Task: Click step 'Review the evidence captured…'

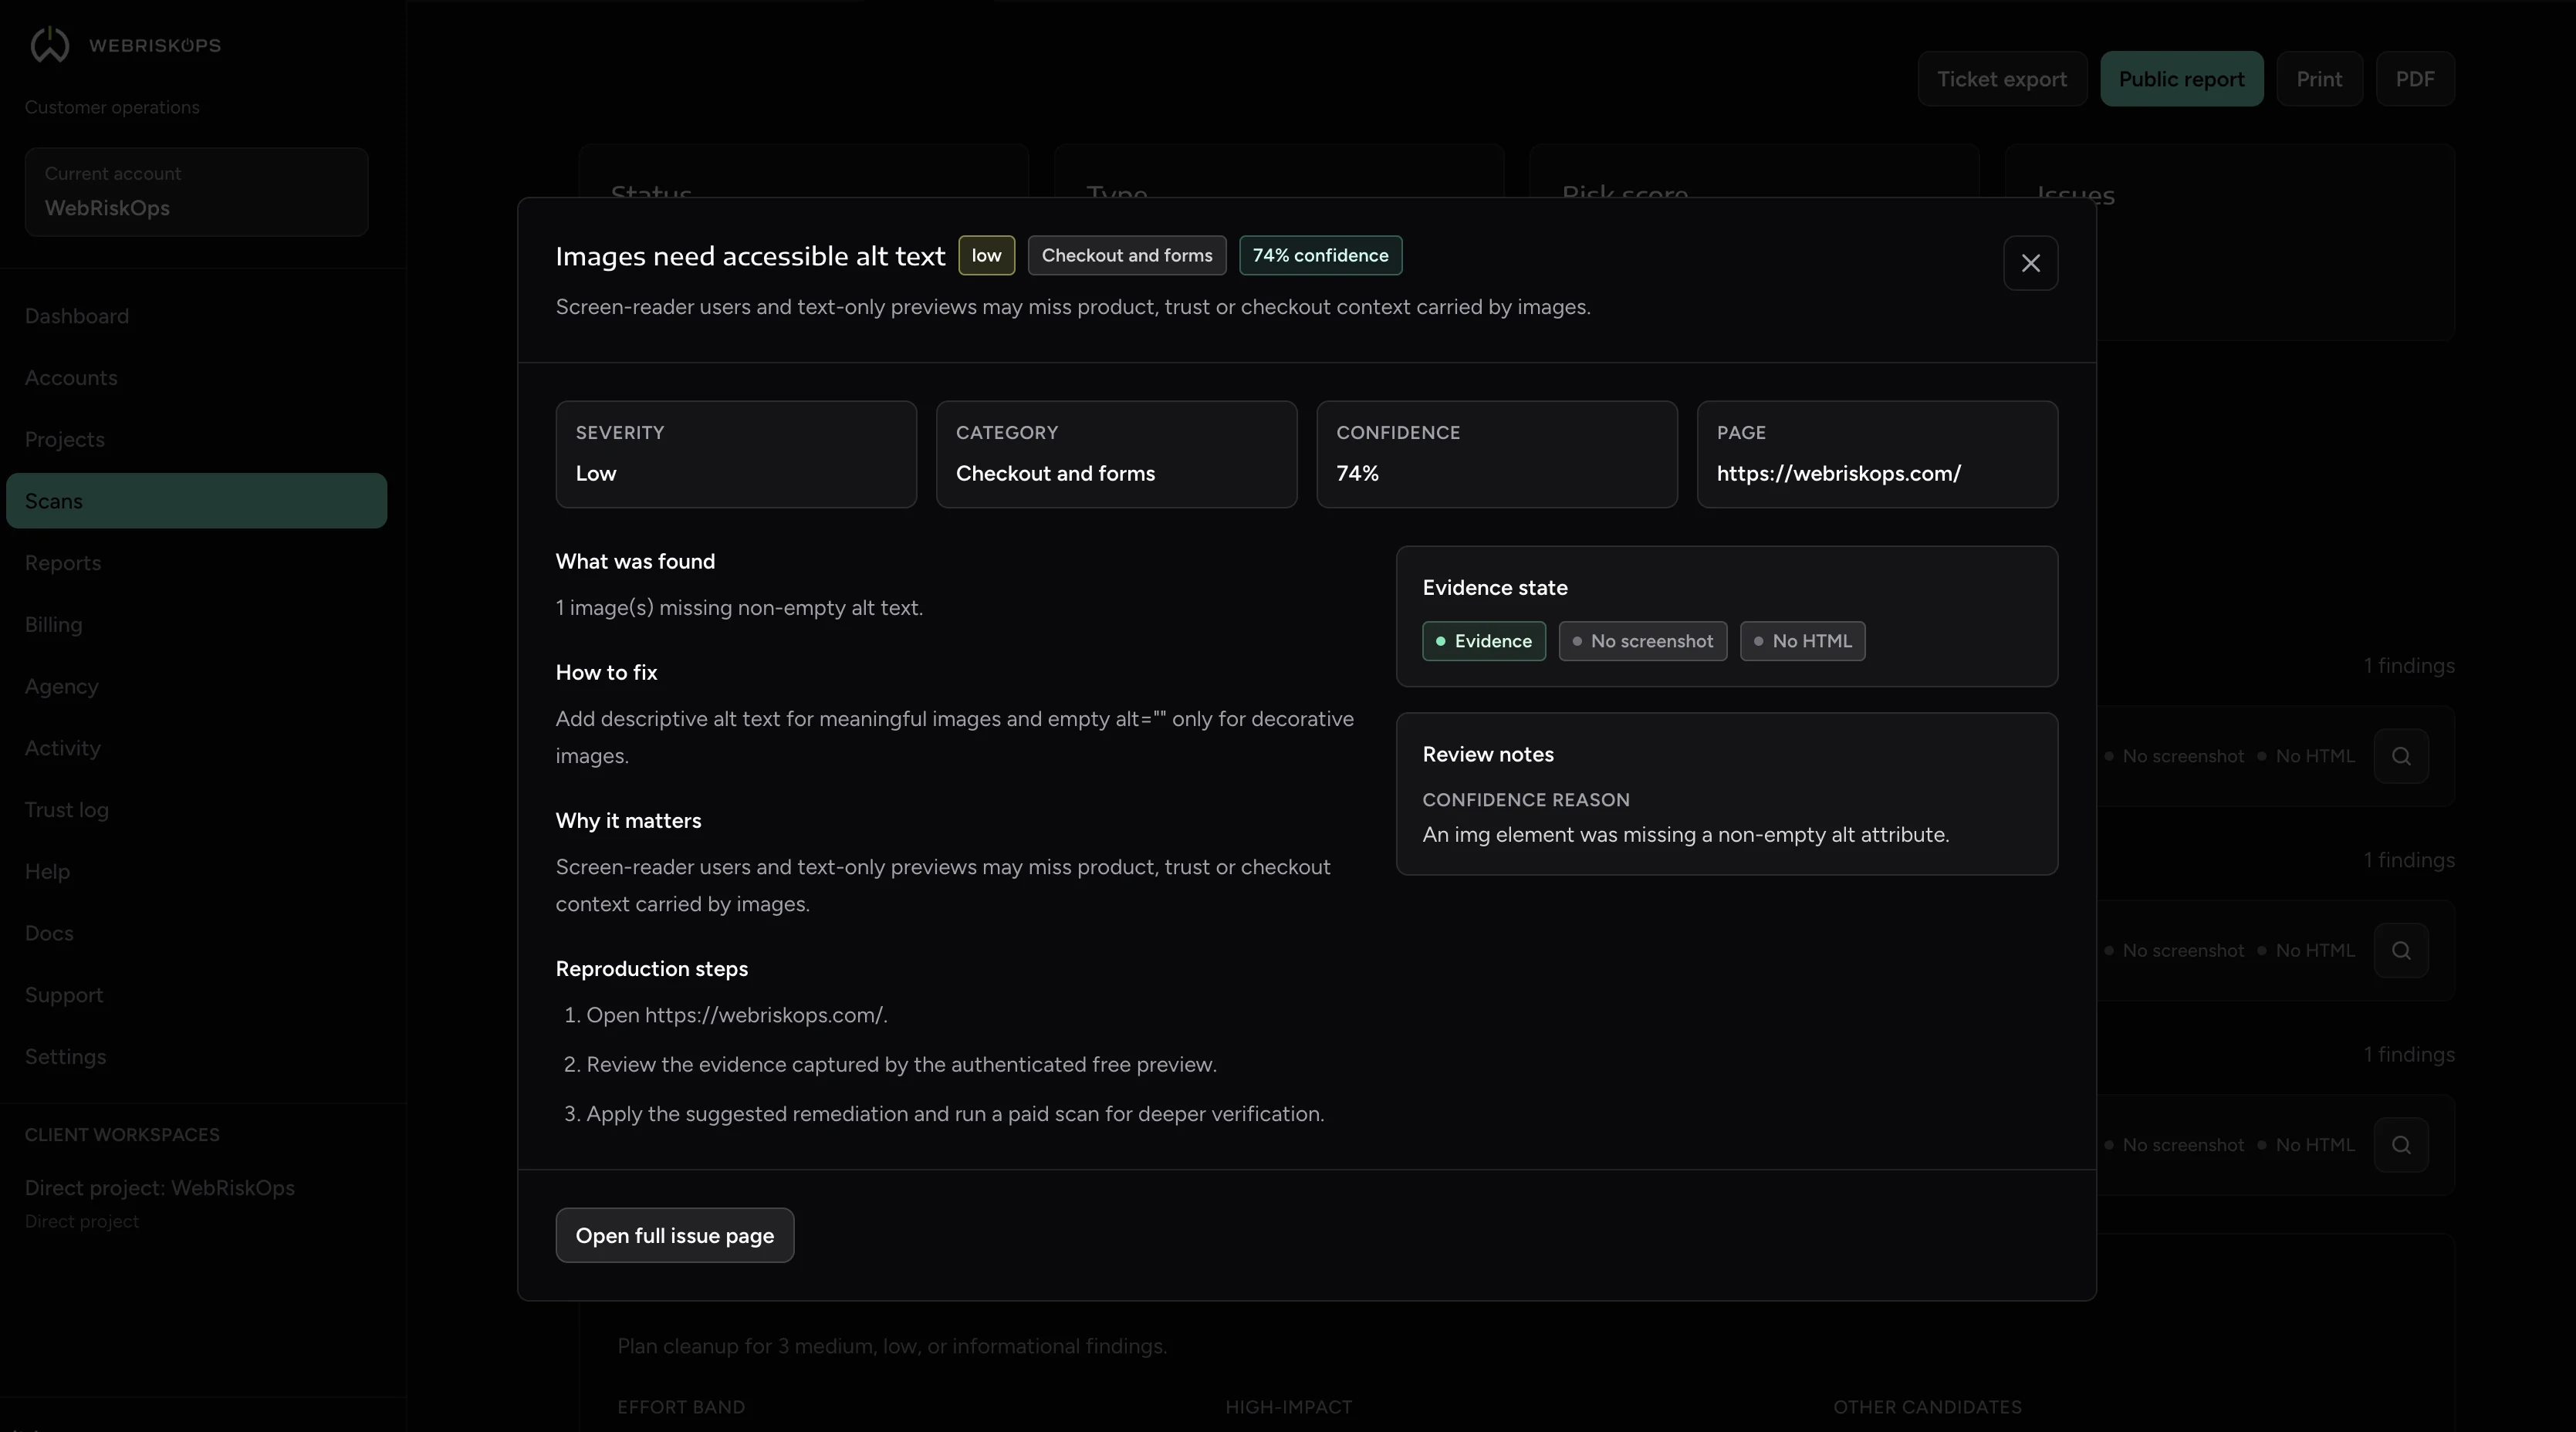Action: [901, 1064]
